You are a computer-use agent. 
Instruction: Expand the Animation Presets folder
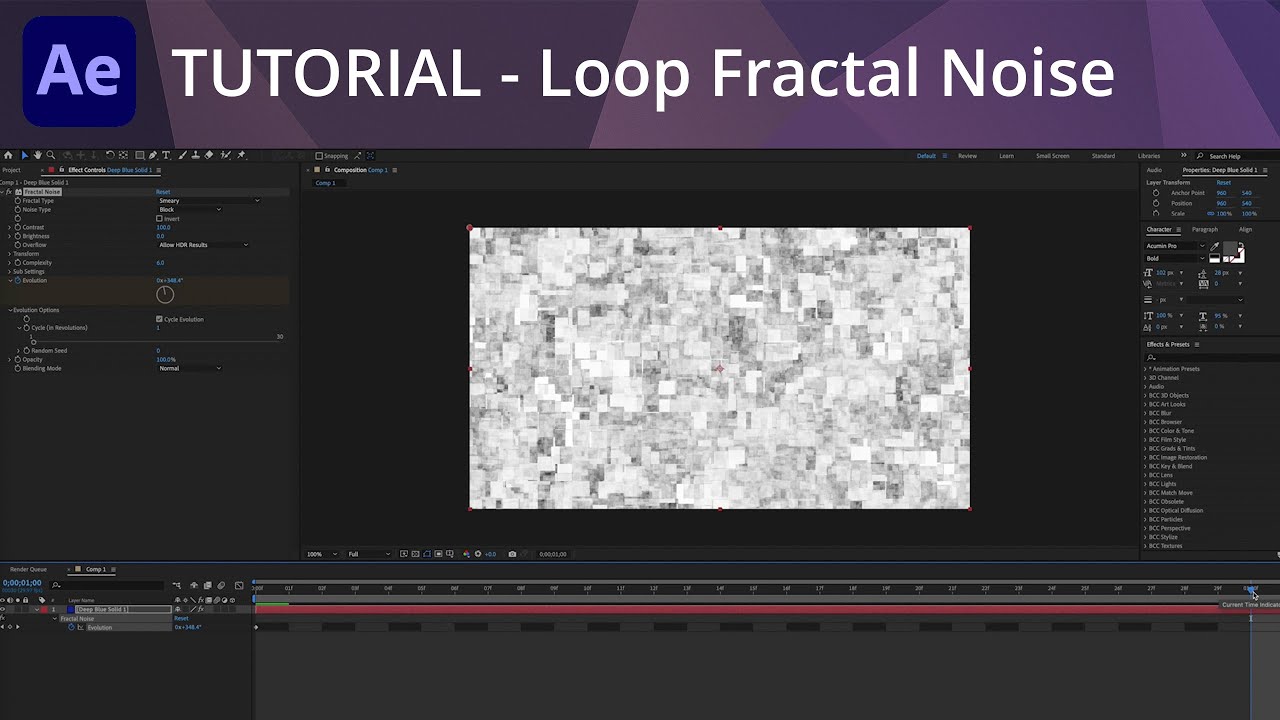[1146, 369]
